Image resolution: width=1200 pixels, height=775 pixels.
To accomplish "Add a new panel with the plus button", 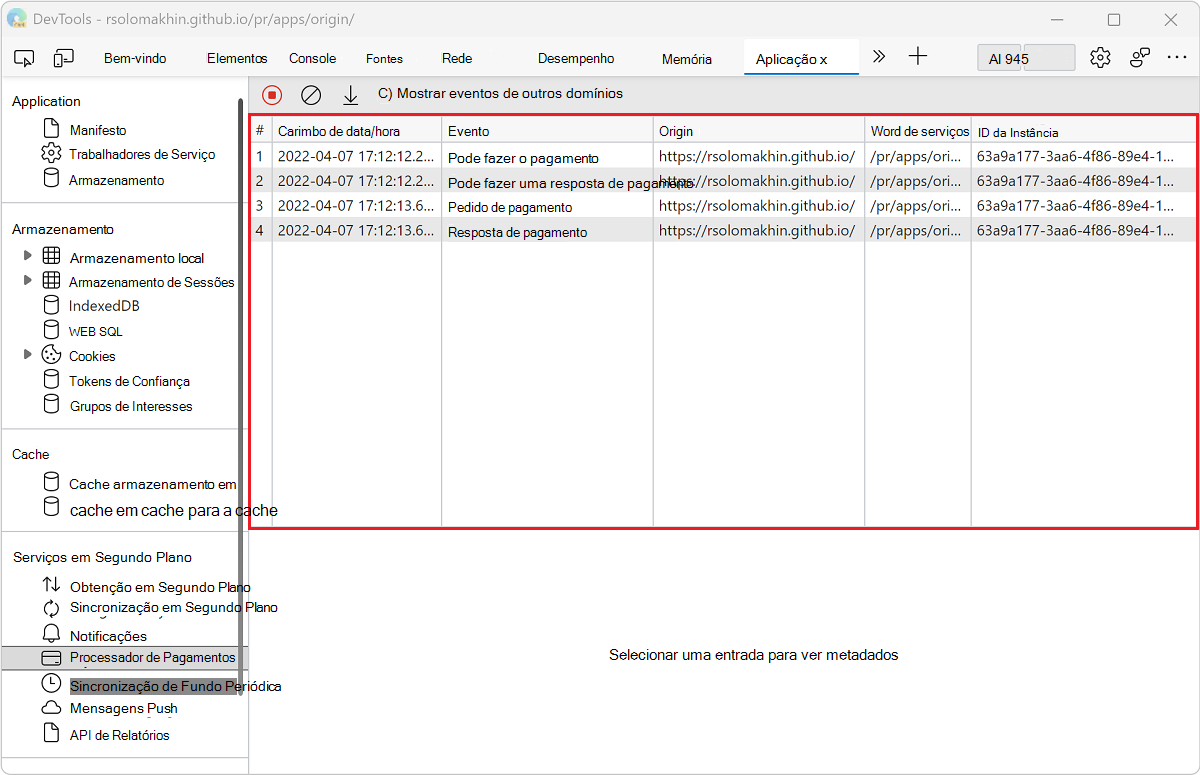I will tap(918, 57).
